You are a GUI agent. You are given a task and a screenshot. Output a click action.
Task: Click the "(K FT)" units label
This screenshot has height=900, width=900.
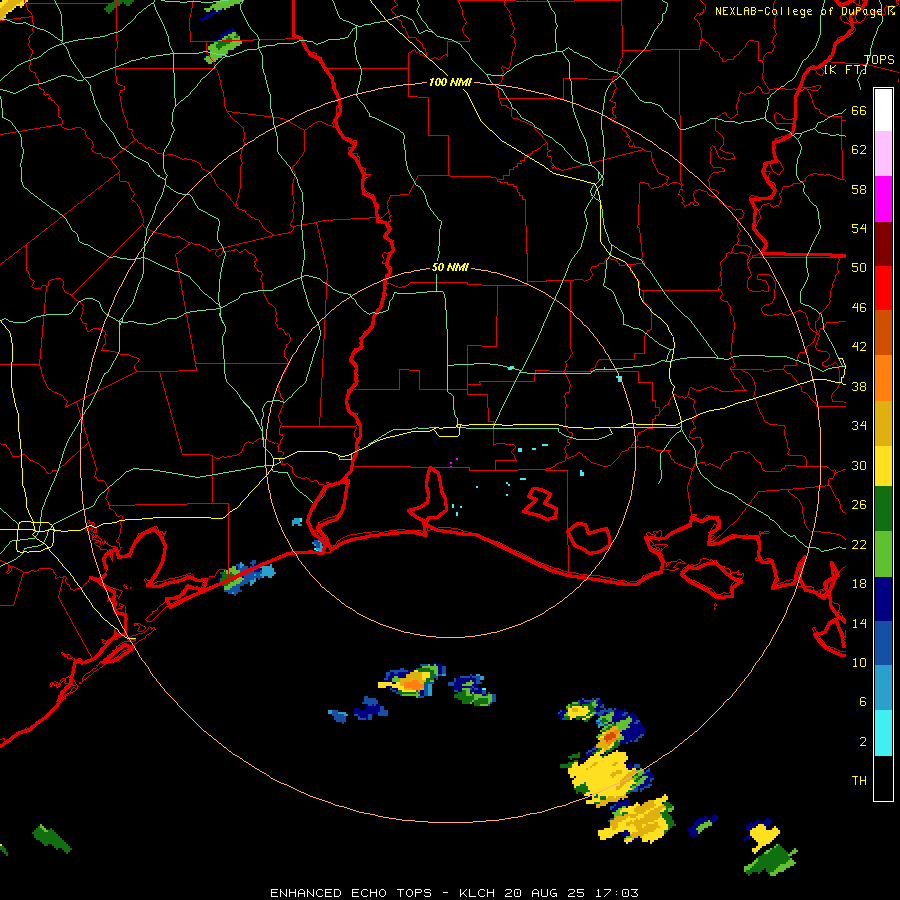[x=845, y=69]
